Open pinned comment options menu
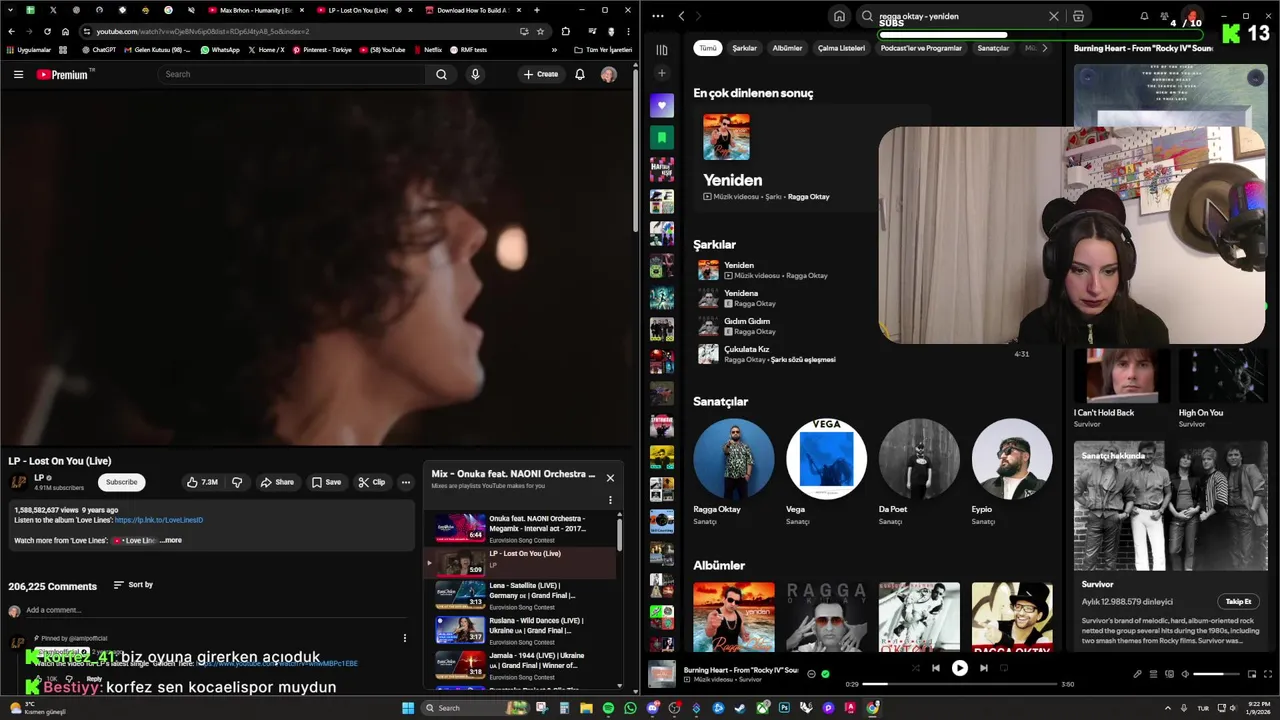 click(x=405, y=638)
